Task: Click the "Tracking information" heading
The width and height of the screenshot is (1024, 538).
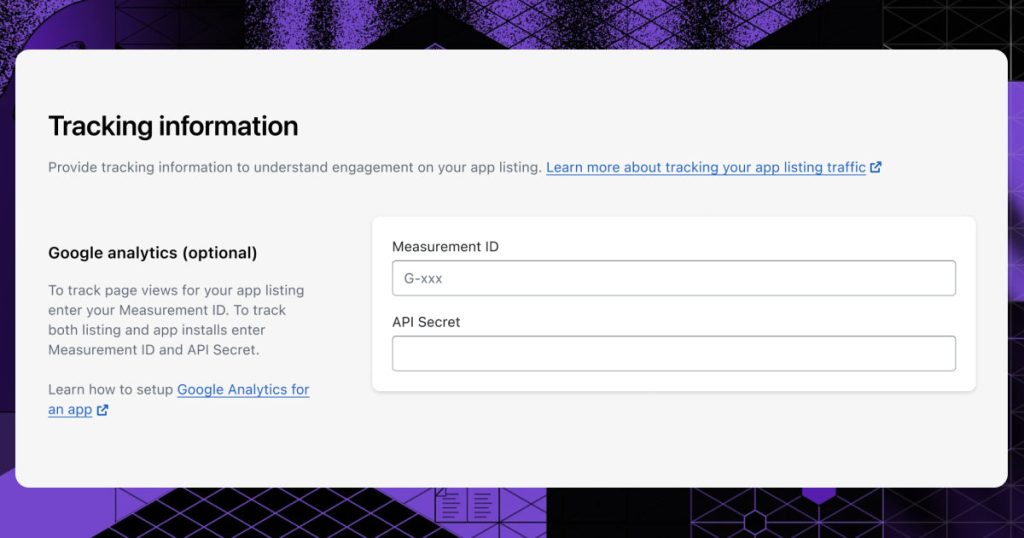Action: 173,126
